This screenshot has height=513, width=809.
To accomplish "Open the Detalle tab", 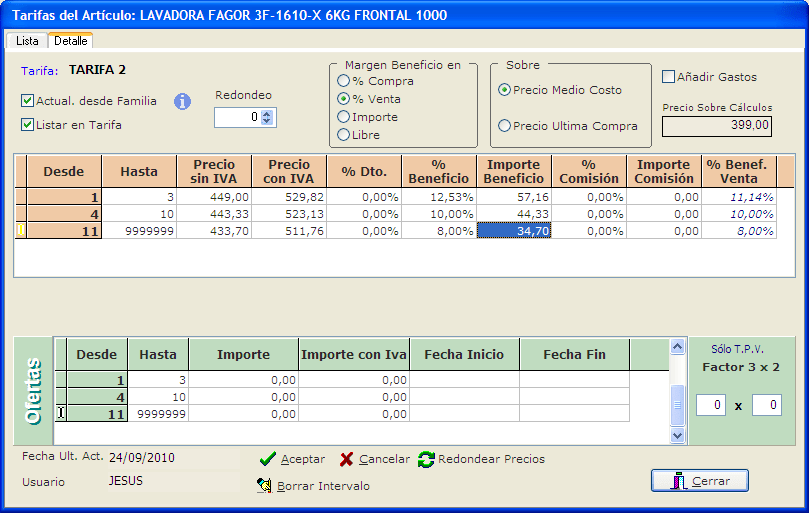I will [70, 41].
